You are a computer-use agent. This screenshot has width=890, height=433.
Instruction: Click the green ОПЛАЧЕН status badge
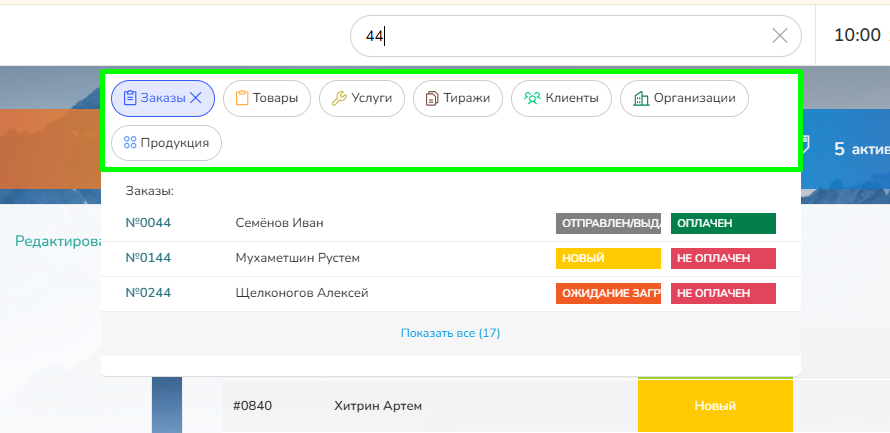click(723, 223)
